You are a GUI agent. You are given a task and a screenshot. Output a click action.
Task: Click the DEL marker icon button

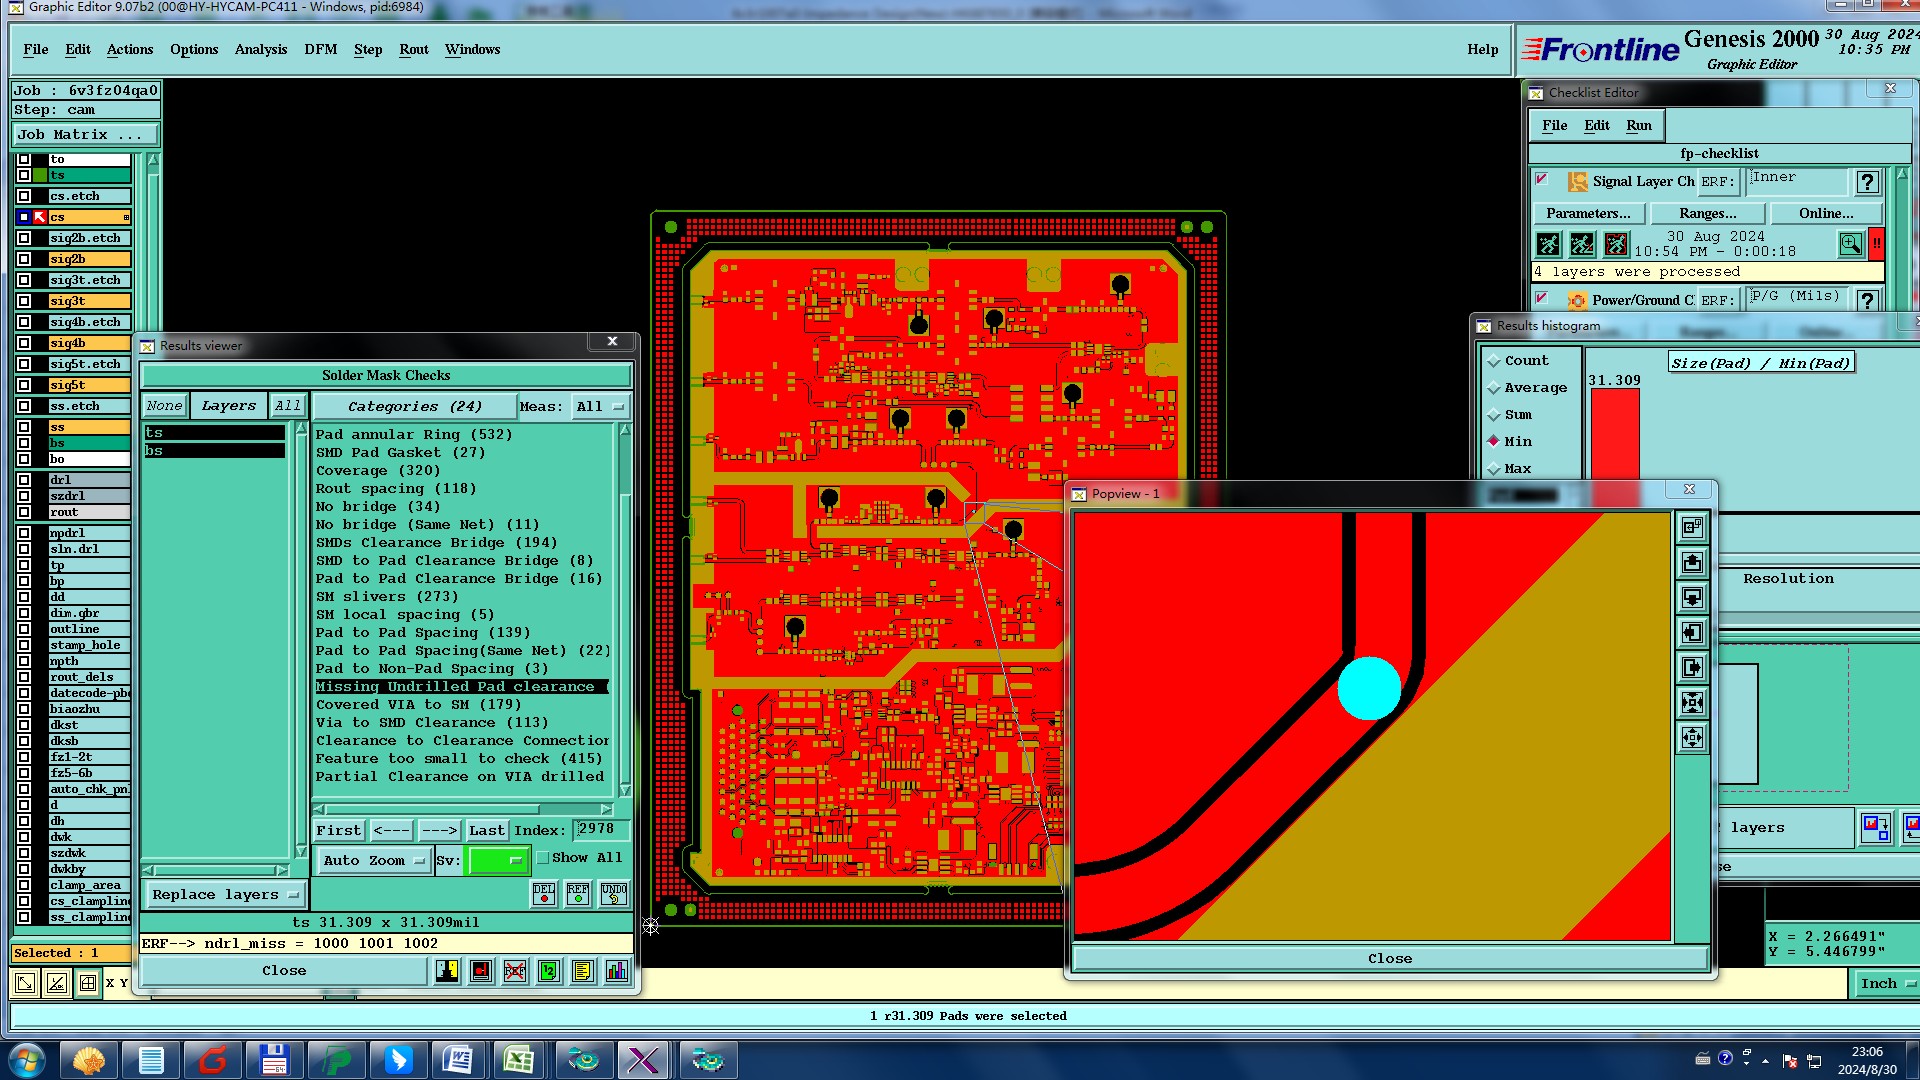(x=544, y=894)
